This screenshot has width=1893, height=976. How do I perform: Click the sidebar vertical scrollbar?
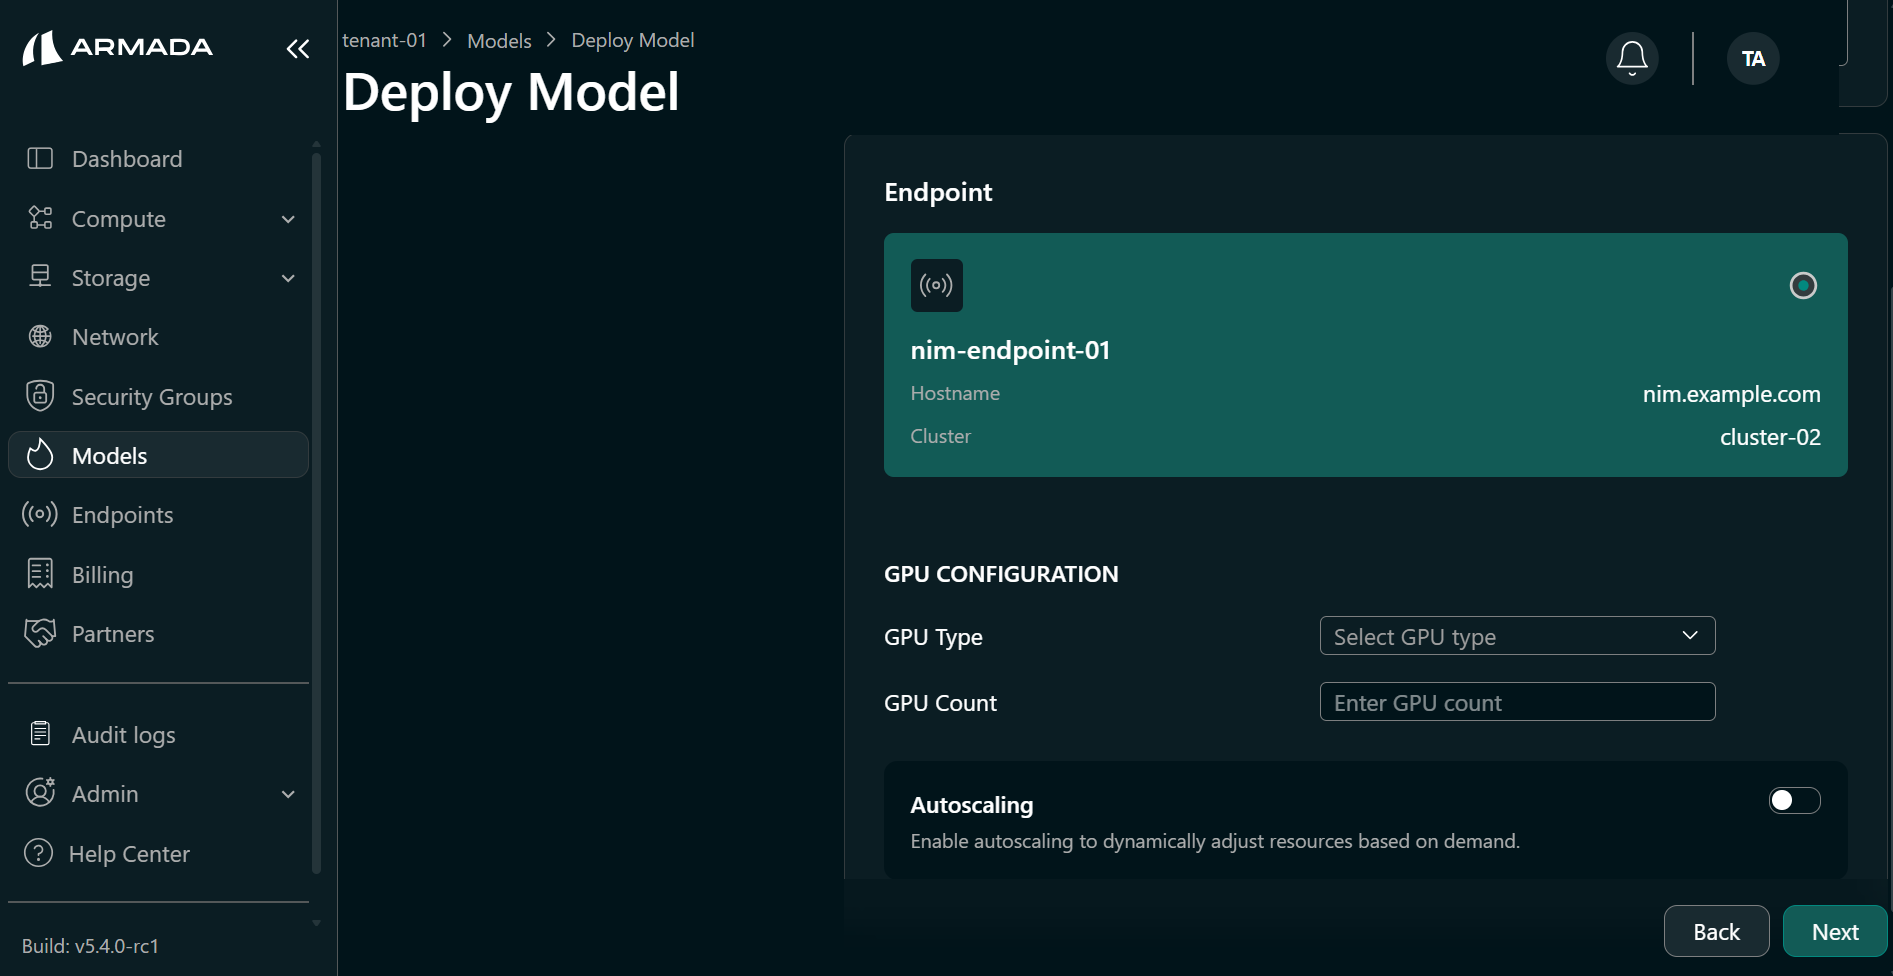[x=316, y=514]
